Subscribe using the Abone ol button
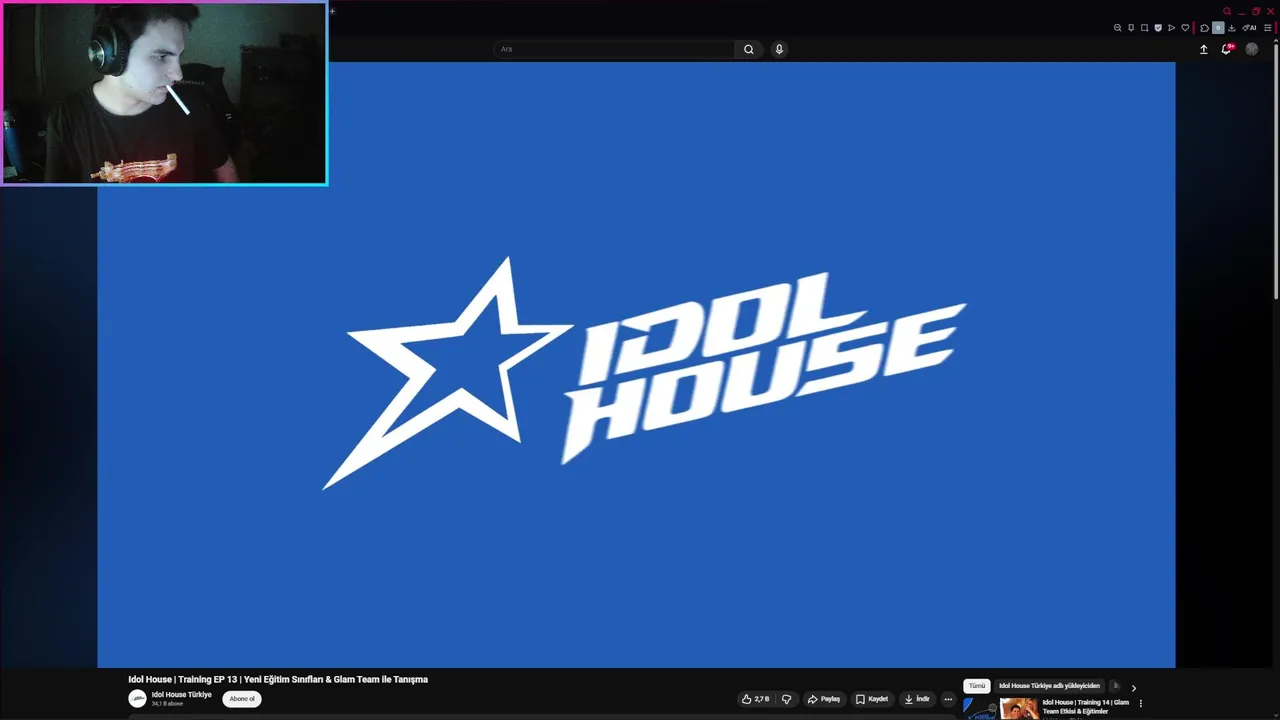Screen dimensions: 1280x720 [242, 699]
